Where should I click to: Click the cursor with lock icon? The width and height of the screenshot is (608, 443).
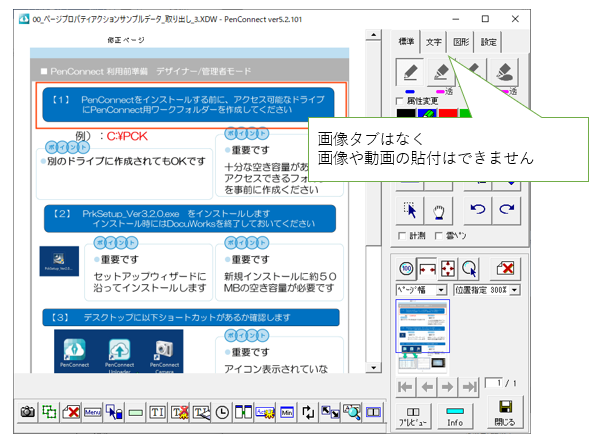tap(114, 412)
